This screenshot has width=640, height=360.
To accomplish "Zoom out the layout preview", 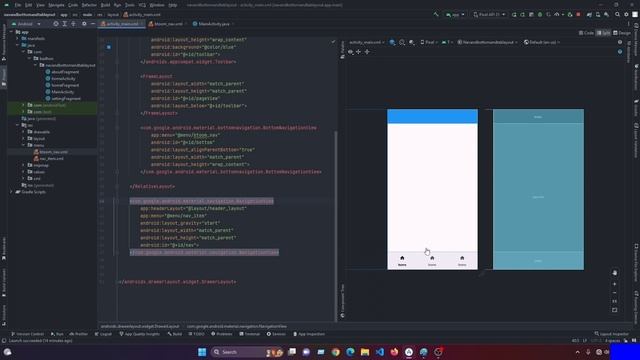I will click(x=615, y=293).
